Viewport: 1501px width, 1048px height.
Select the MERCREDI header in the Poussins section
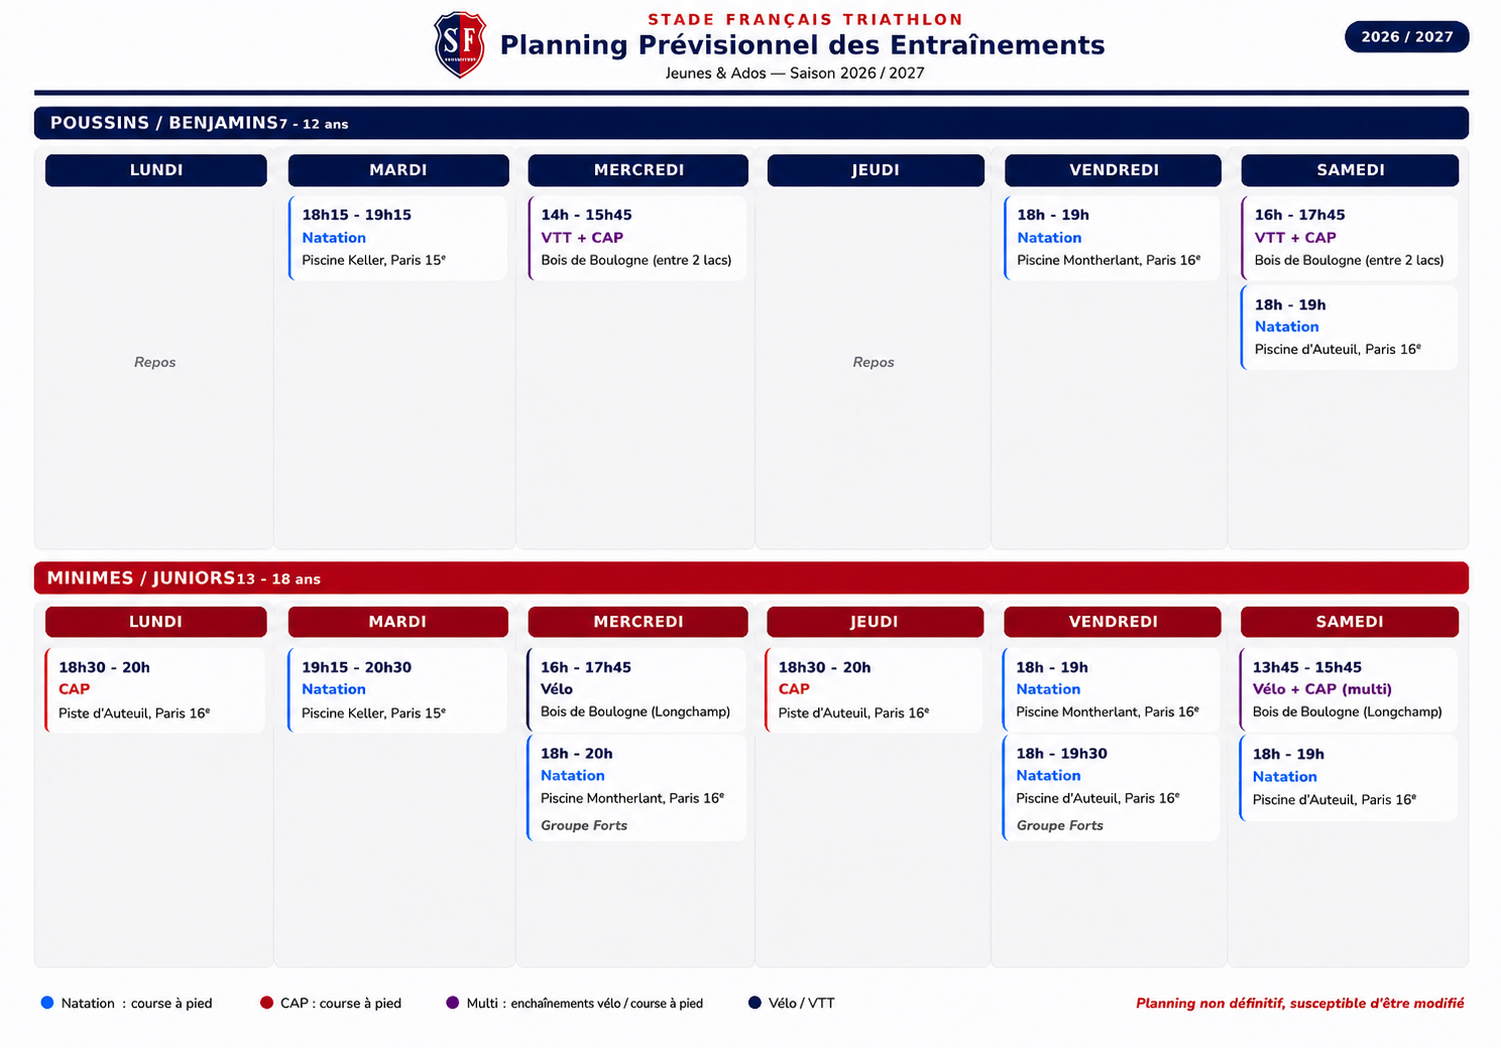(x=638, y=170)
